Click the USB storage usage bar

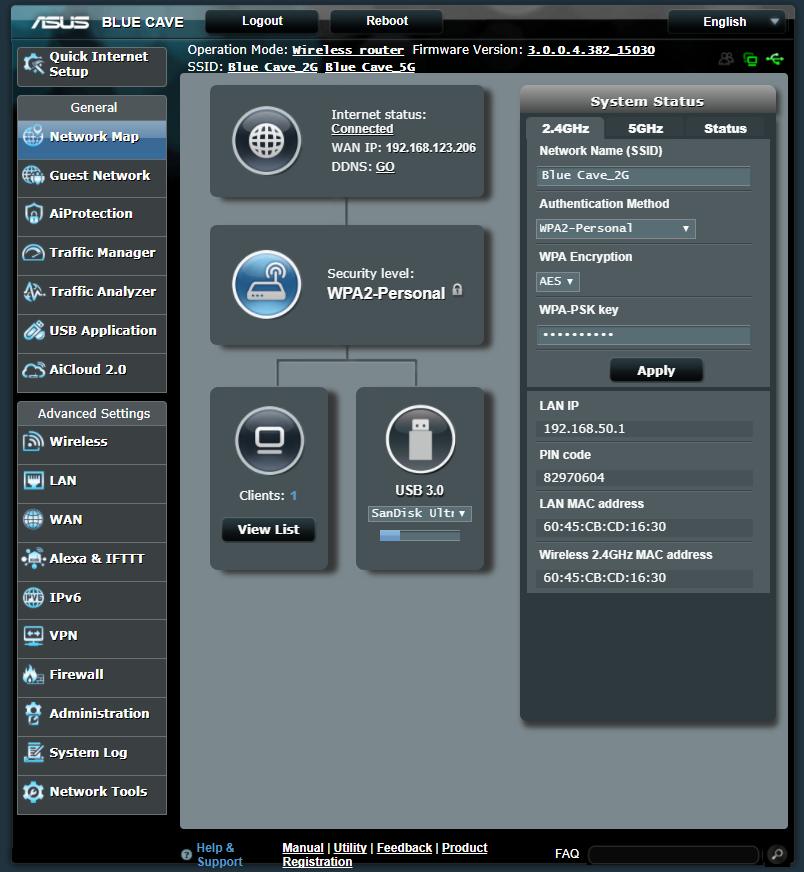pyautogui.click(x=420, y=536)
